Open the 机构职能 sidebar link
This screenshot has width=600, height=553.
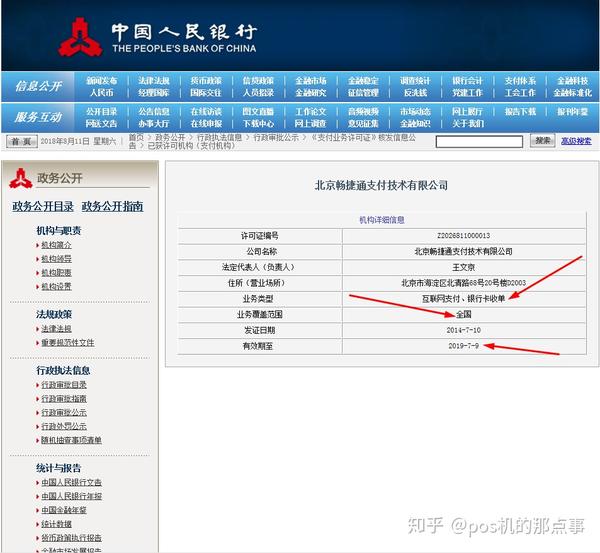pos(56,272)
